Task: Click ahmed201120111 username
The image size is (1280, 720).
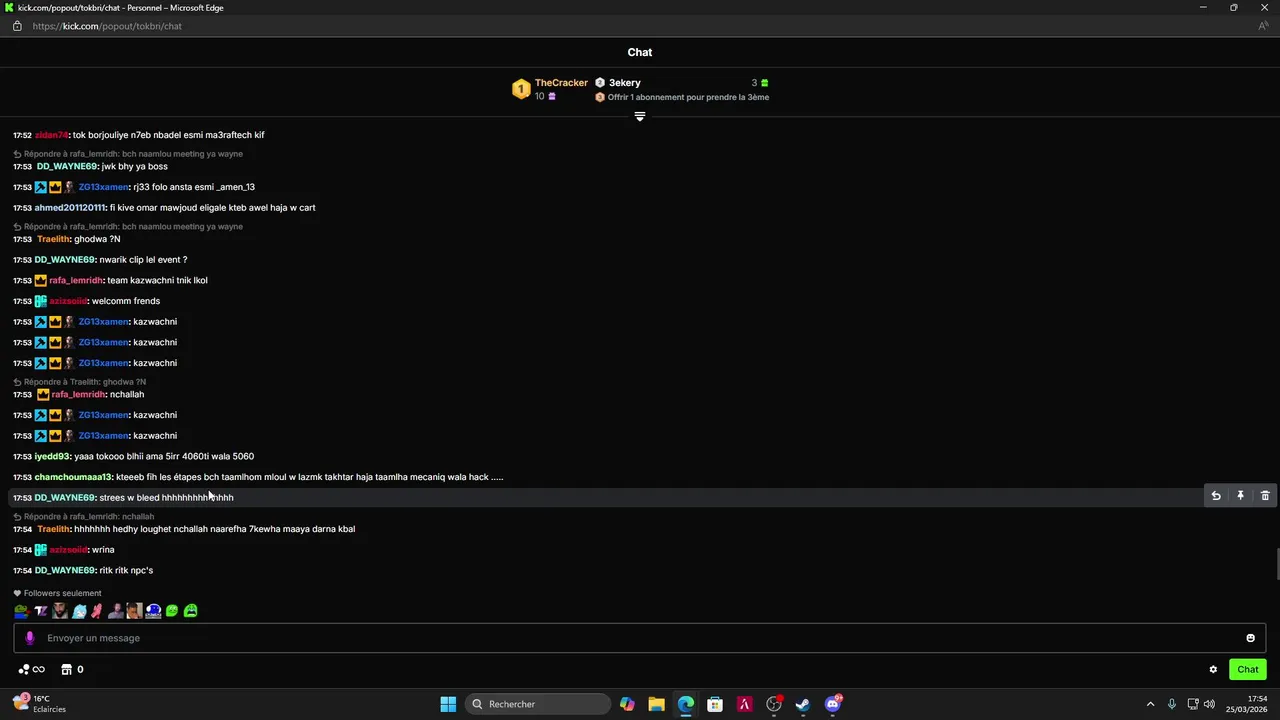Action: point(70,208)
